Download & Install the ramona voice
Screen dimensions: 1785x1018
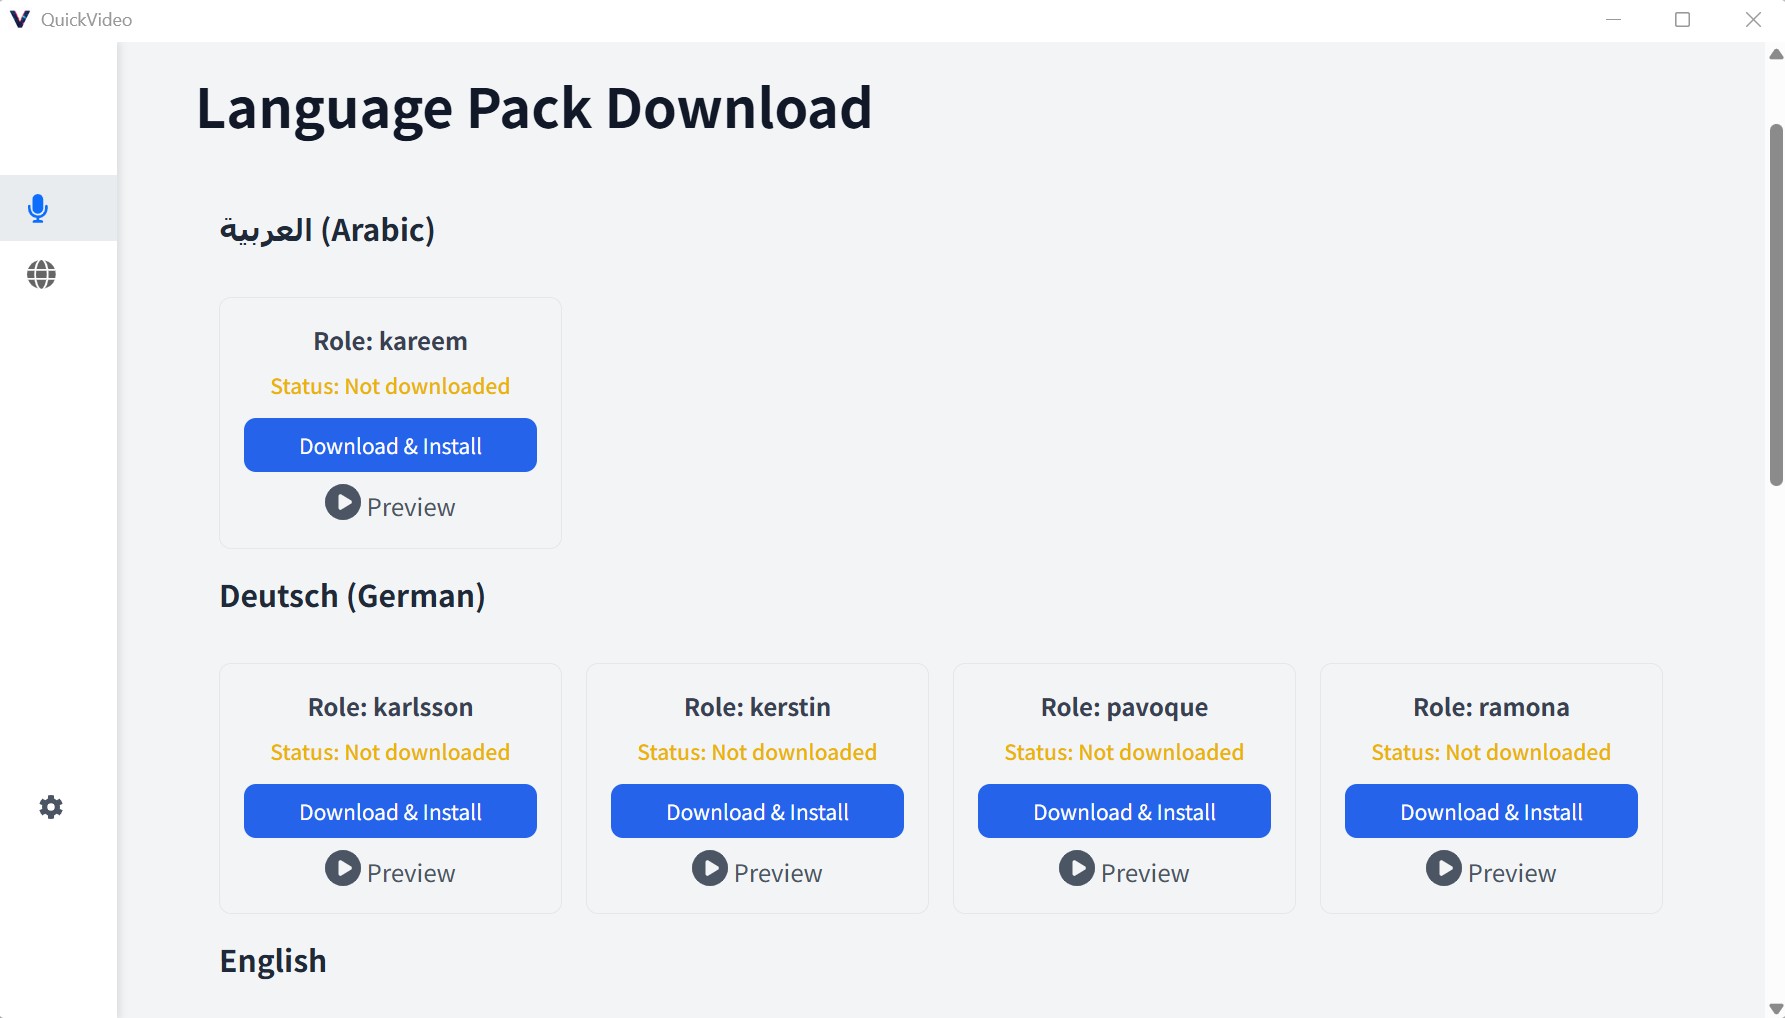1491,811
